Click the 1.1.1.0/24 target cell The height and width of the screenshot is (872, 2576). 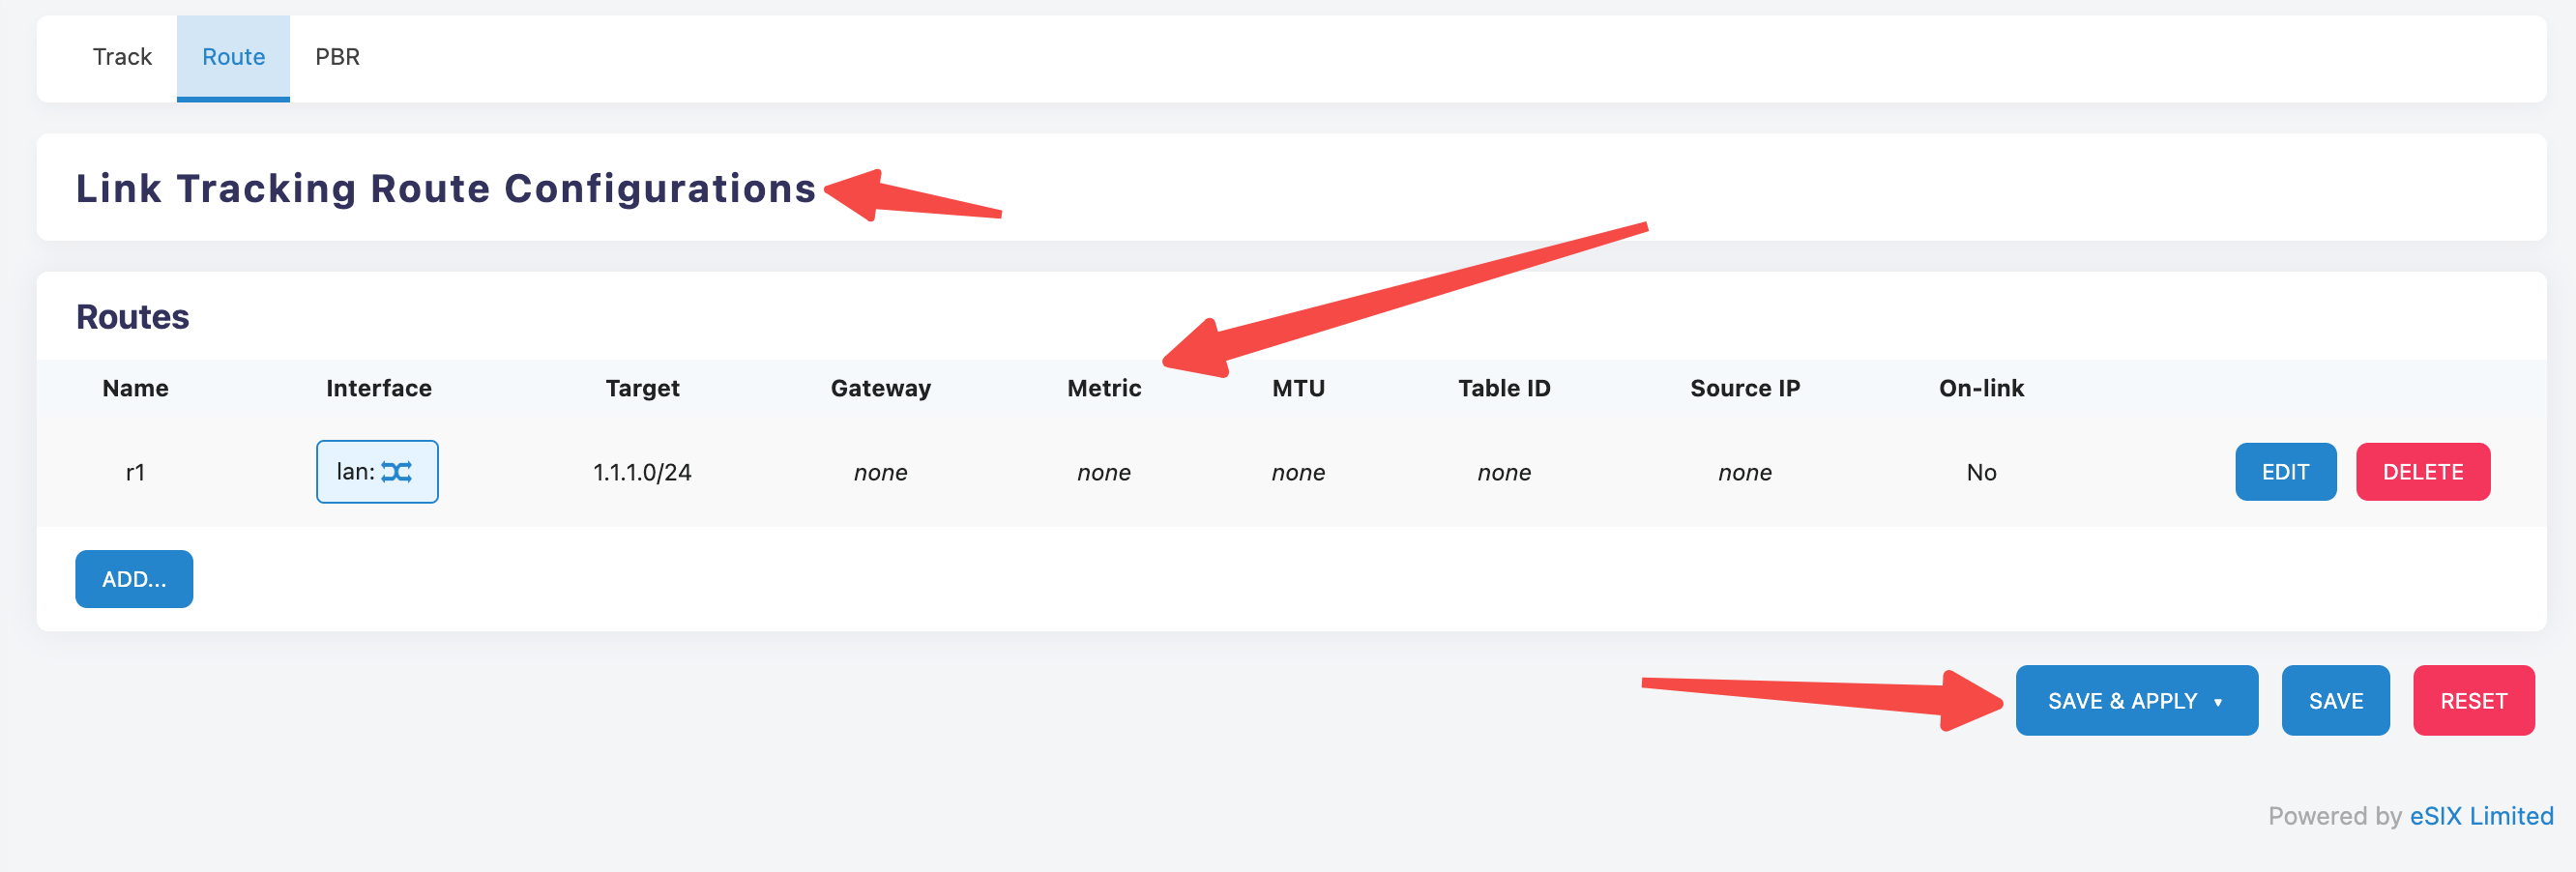pyautogui.click(x=642, y=472)
